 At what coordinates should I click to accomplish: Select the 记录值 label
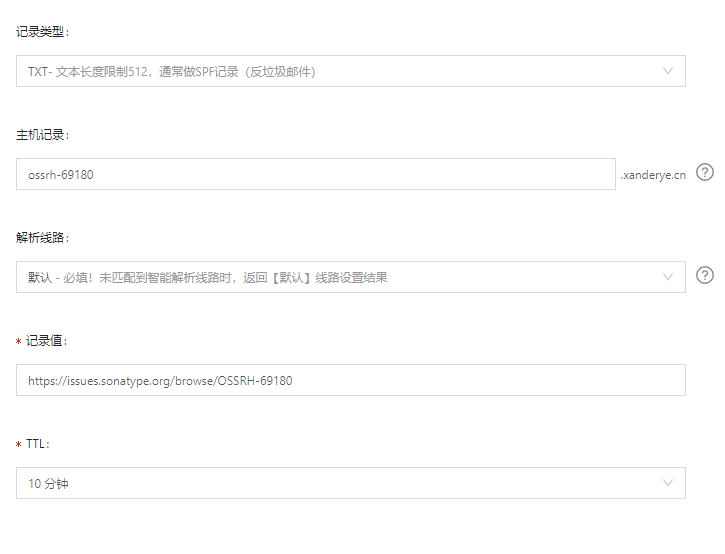click(46, 341)
